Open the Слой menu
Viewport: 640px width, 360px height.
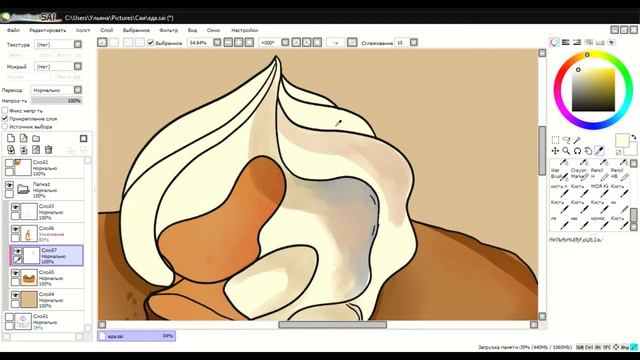pos(107,30)
